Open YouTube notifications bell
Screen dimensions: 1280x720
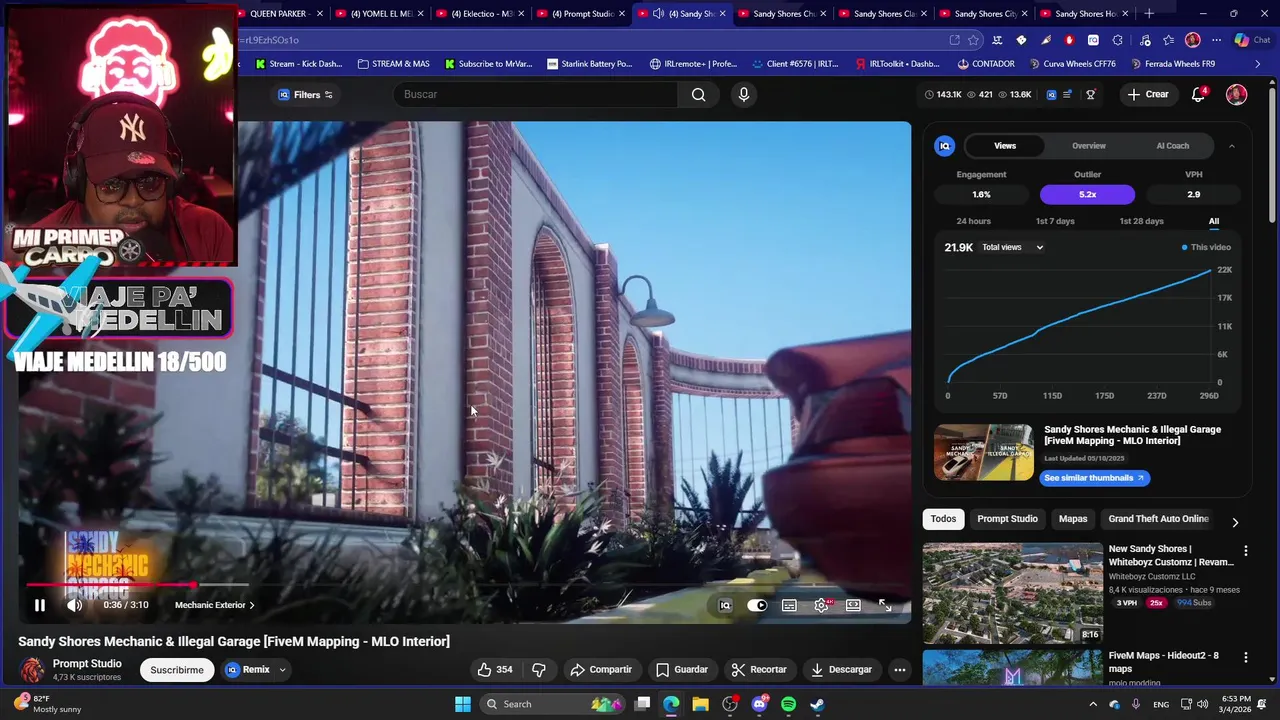pyautogui.click(x=1198, y=94)
